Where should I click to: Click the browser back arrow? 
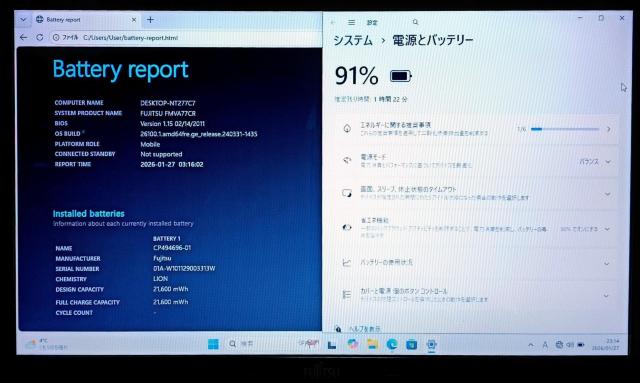click(x=23, y=37)
